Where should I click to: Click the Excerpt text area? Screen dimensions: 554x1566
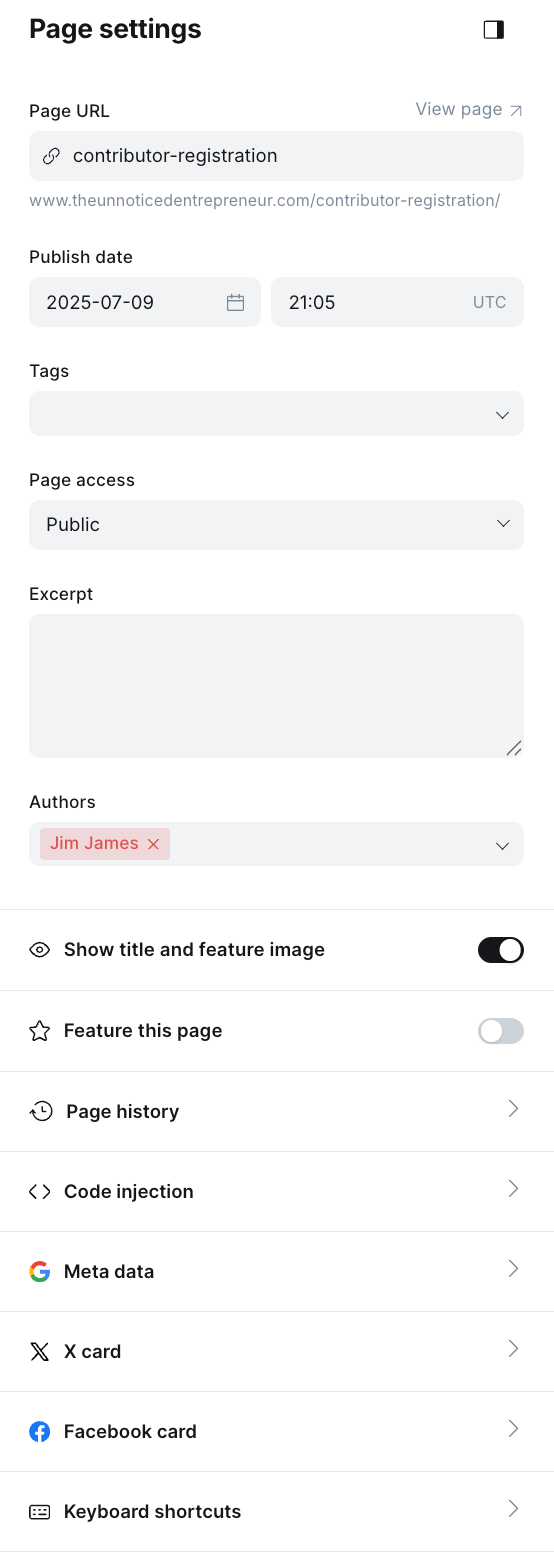point(276,686)
